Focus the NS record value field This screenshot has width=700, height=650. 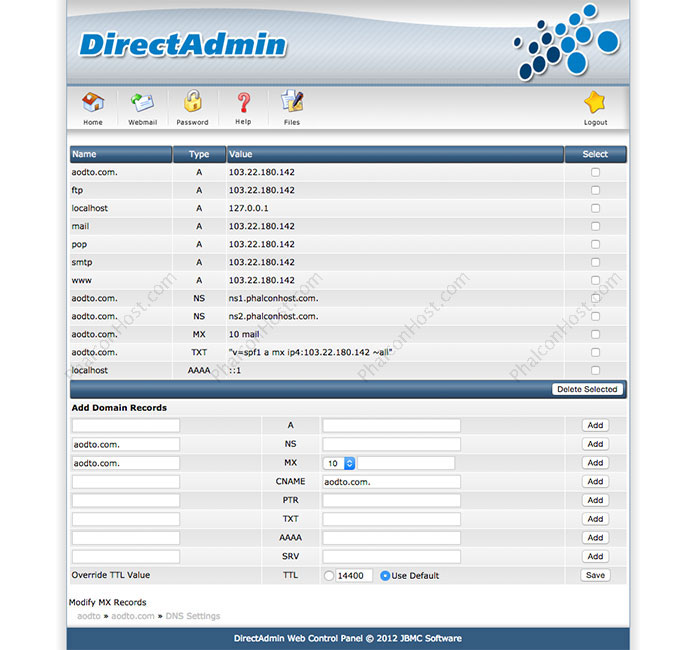[391, 444]
